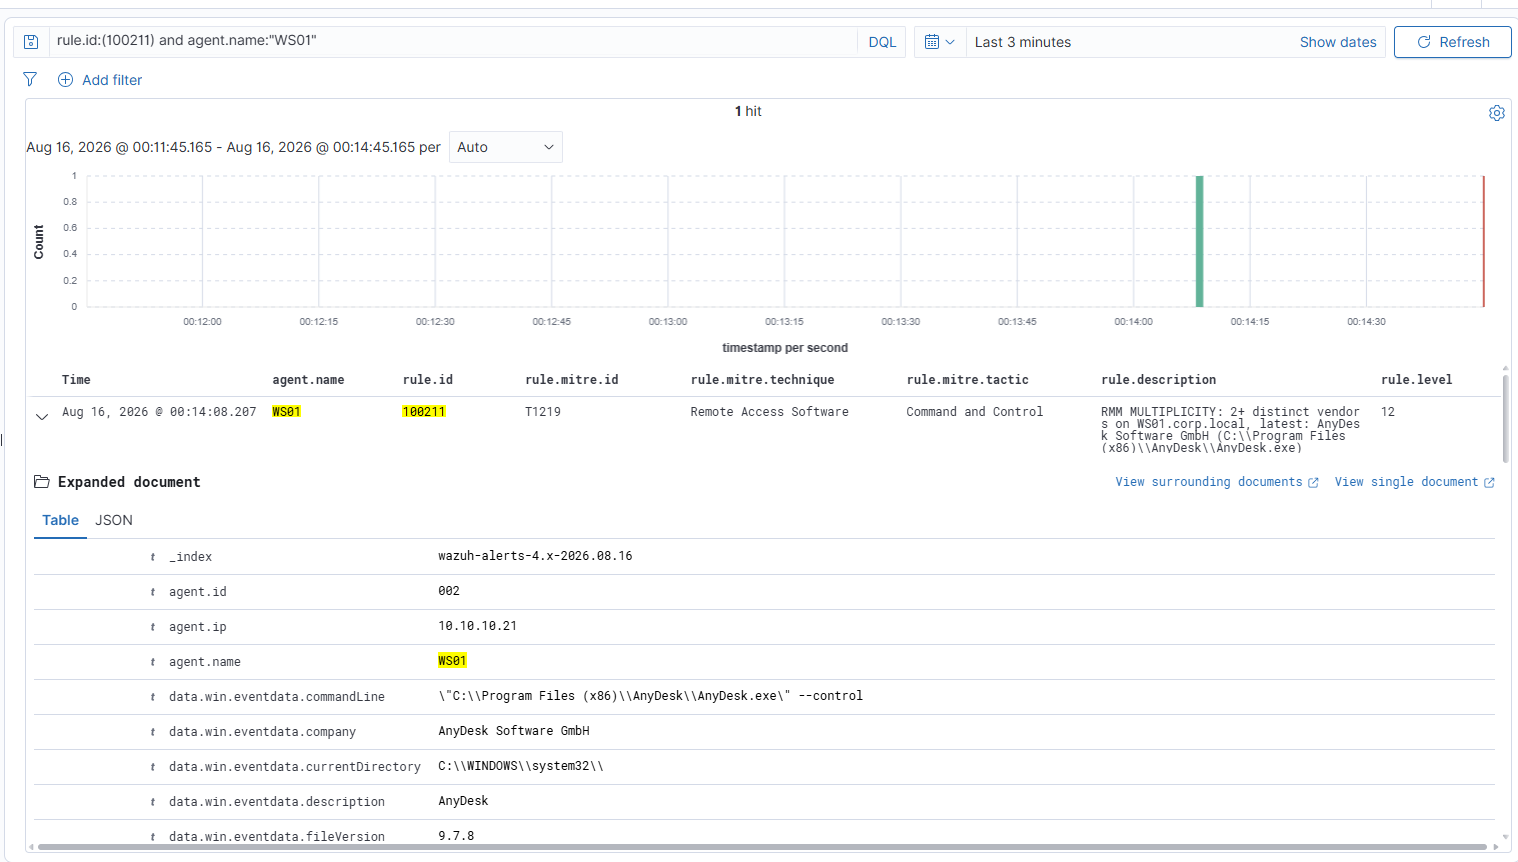The height and width of the screenshot is (862, 1518).
Task: Click the Refresh button
Action: tap(1453, 42)
